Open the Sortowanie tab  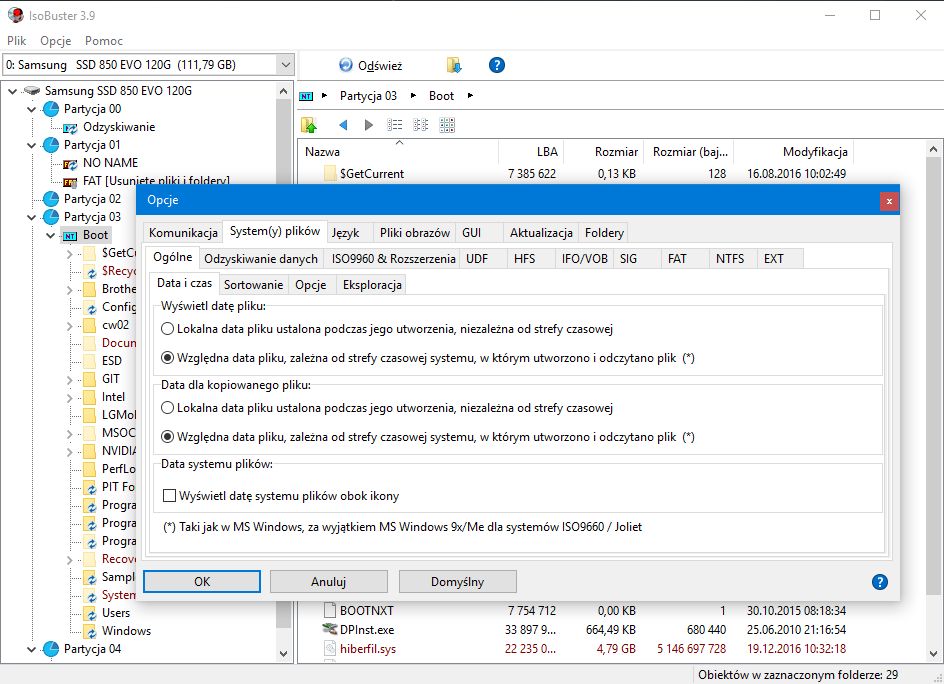[x=253, y=285]
